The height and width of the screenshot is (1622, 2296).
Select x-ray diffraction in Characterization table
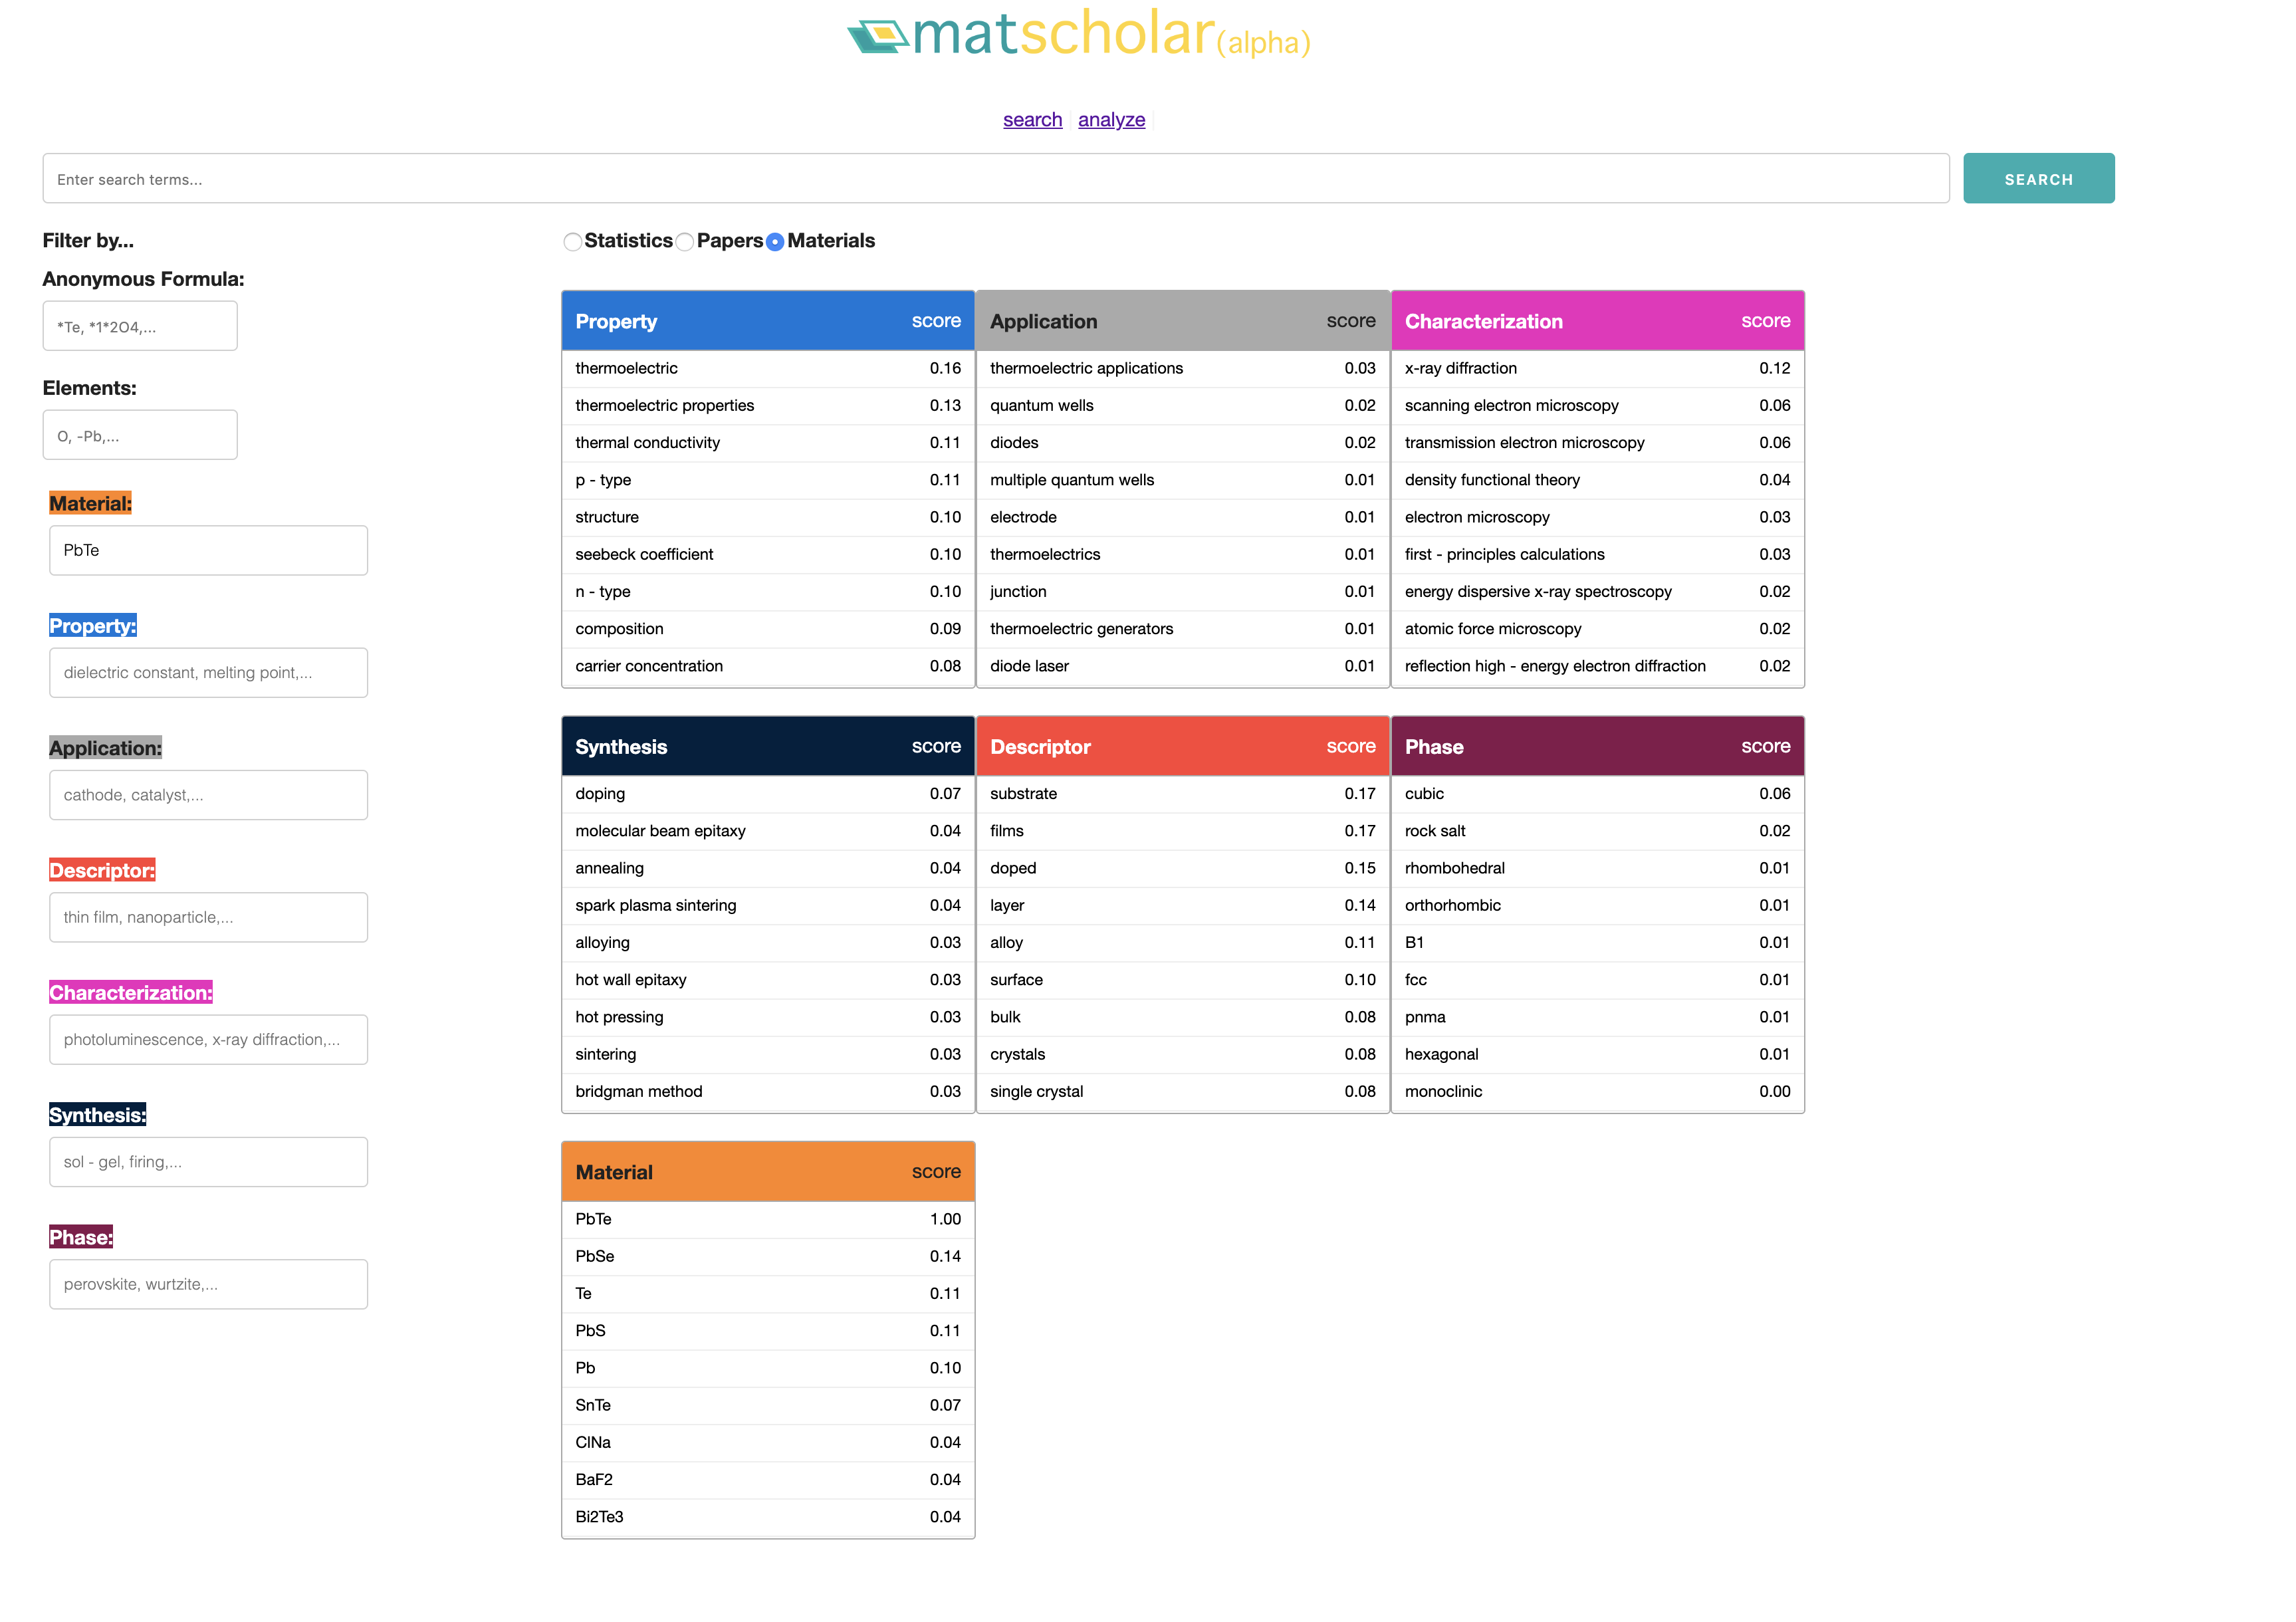pos(1462,368)
